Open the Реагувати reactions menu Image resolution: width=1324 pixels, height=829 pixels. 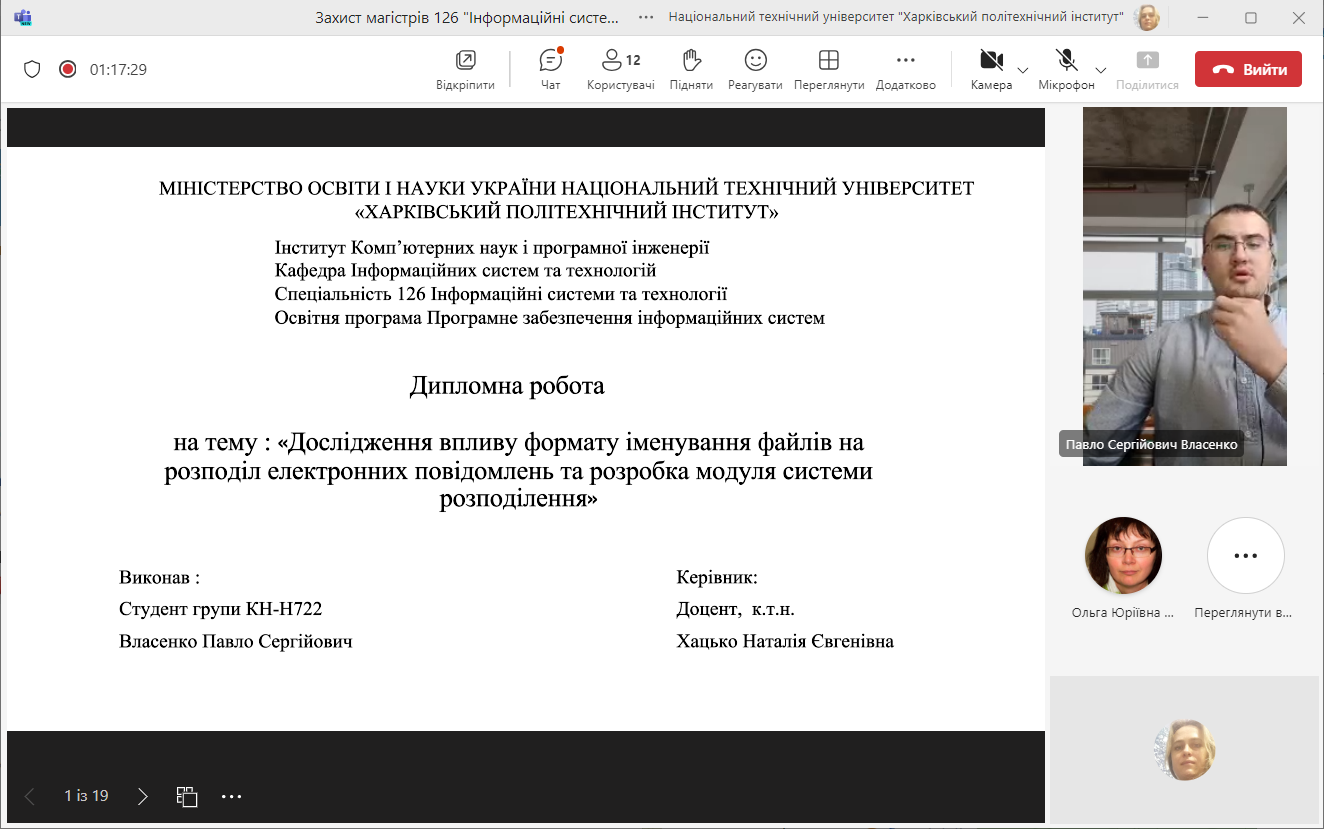755,69
